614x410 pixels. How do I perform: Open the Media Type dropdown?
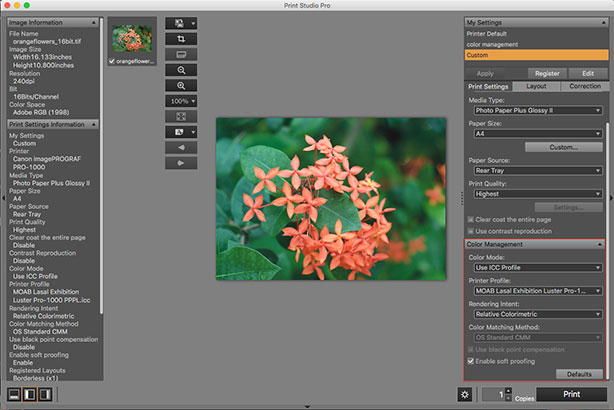coord(538,110)
